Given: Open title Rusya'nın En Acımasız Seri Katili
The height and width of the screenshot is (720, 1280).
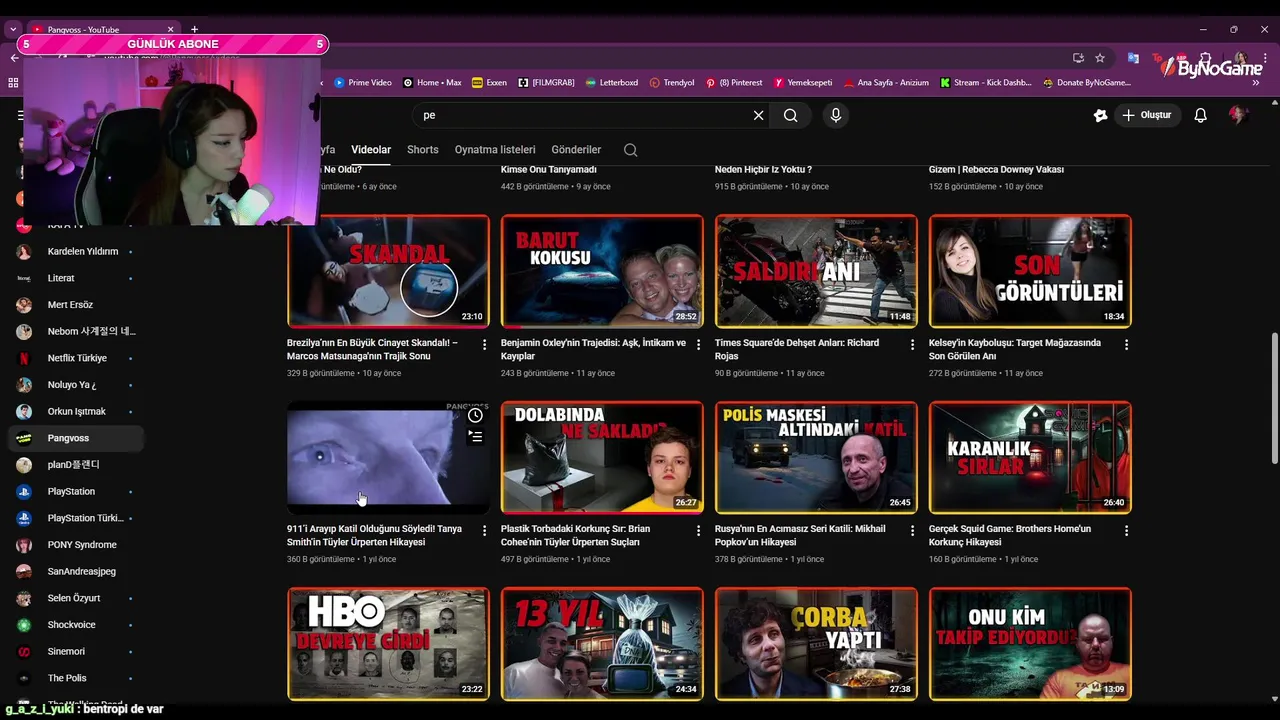Looking at the screenshot, I should click(x=800, y=535).
